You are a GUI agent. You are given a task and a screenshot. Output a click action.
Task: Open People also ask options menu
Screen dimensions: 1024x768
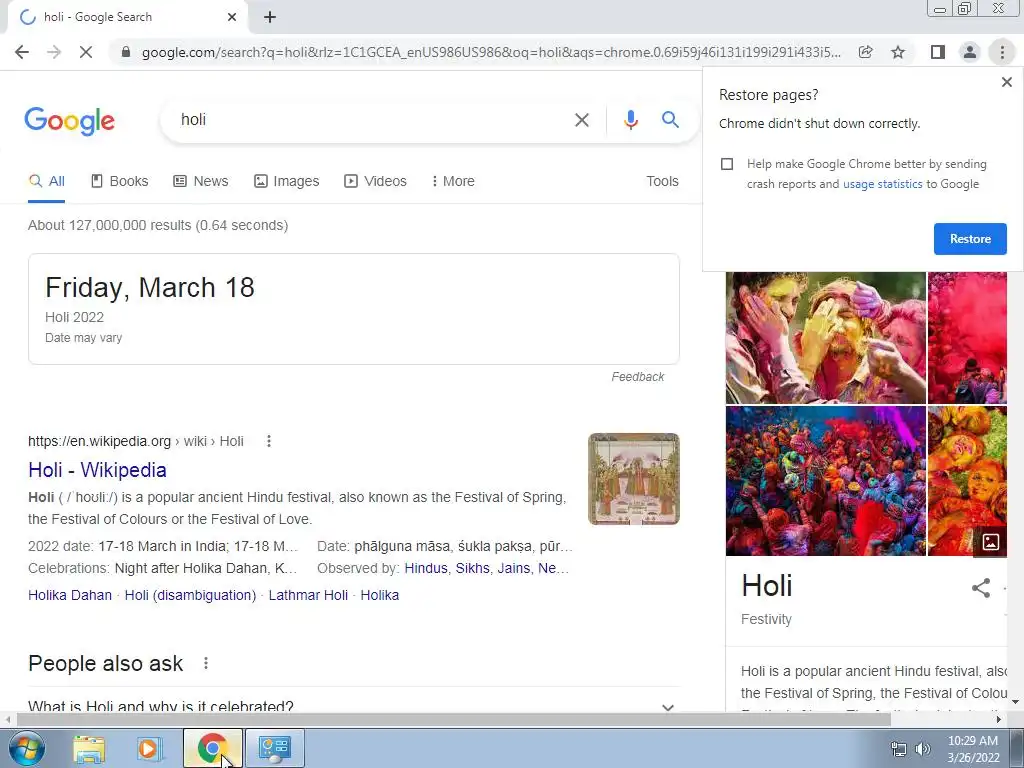pyautogui.click(x=206, y=664)
